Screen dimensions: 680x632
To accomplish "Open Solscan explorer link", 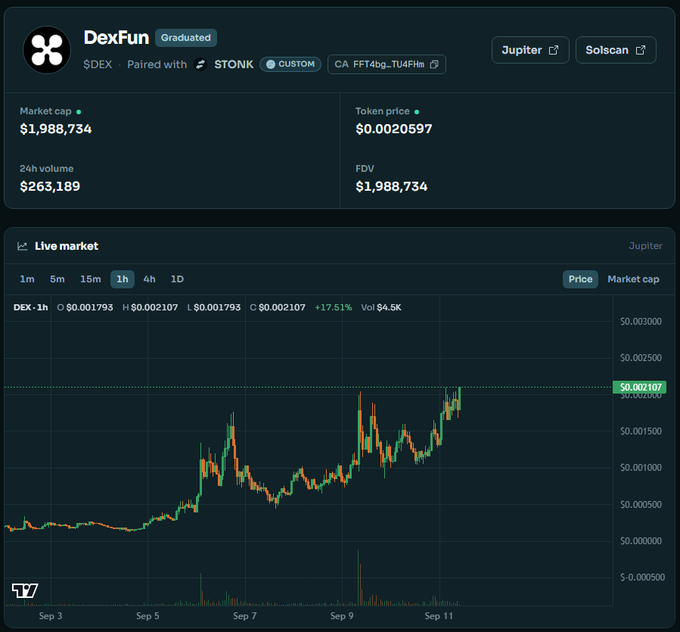I will [x=616, y=50].
